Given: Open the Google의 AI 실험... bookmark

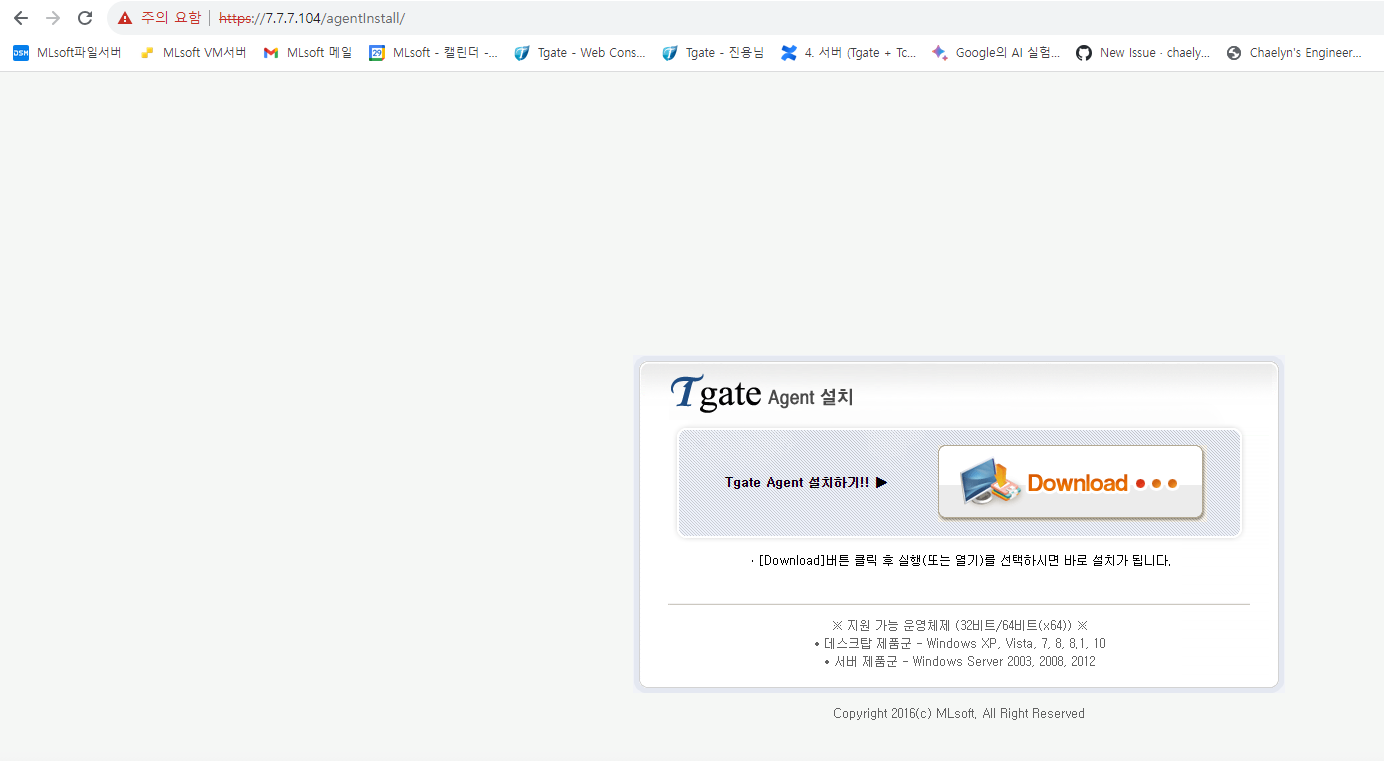Looking at the screenshot, I should coord(996,53).
